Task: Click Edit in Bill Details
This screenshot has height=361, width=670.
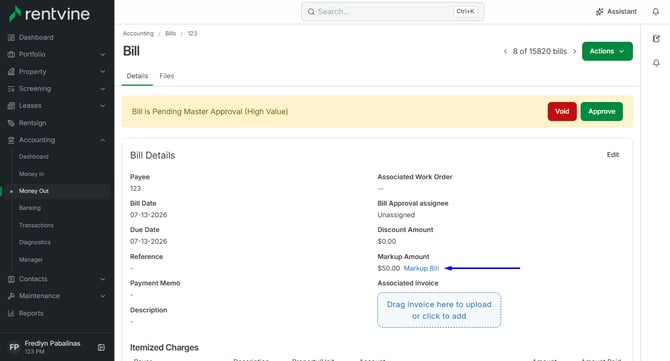Action: click(x=613, y=155)
